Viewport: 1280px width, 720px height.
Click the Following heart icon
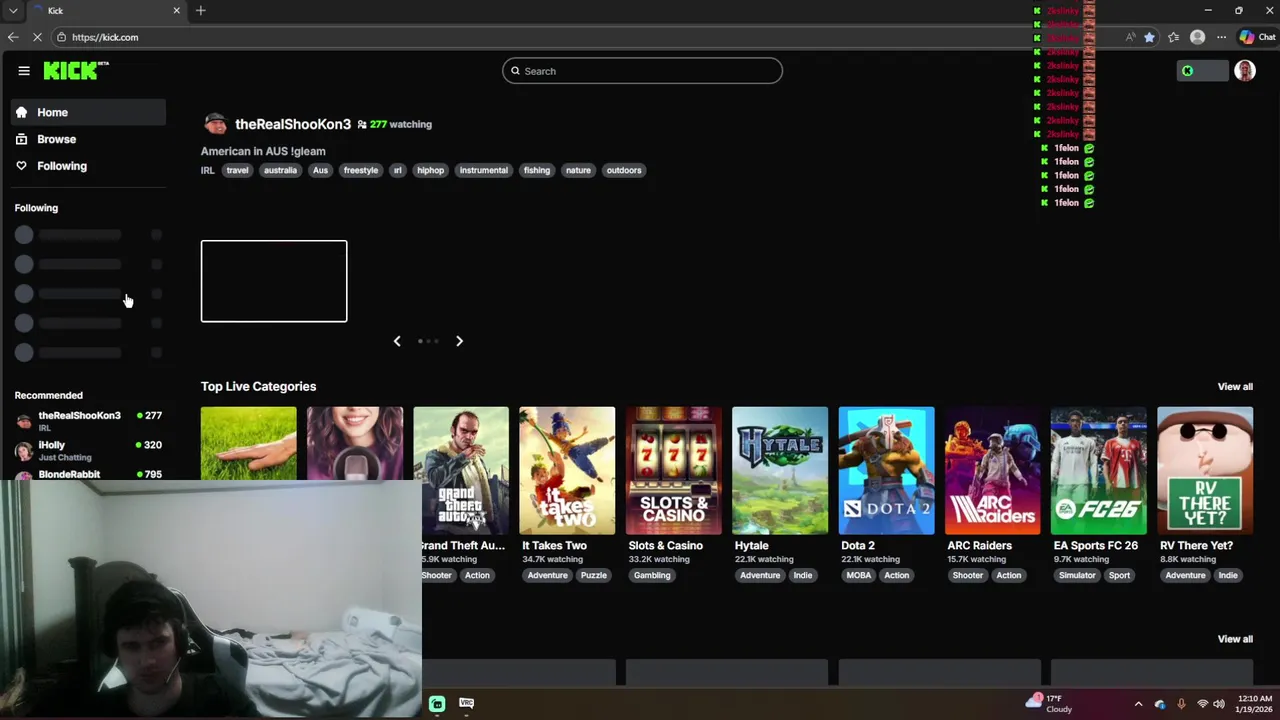(21, 166)
